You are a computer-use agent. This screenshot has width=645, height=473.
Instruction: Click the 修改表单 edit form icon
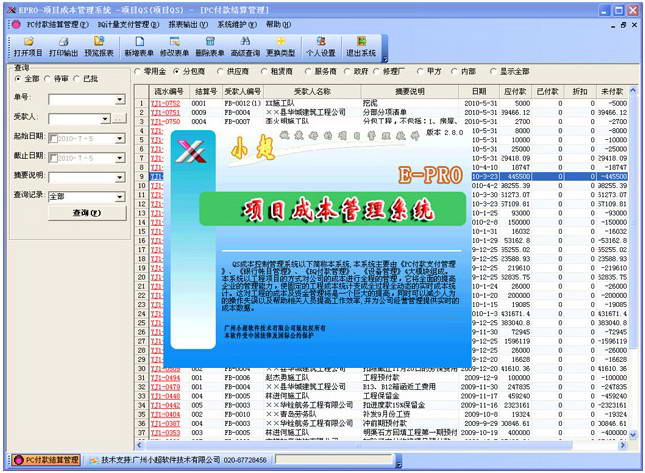(174, 47)
